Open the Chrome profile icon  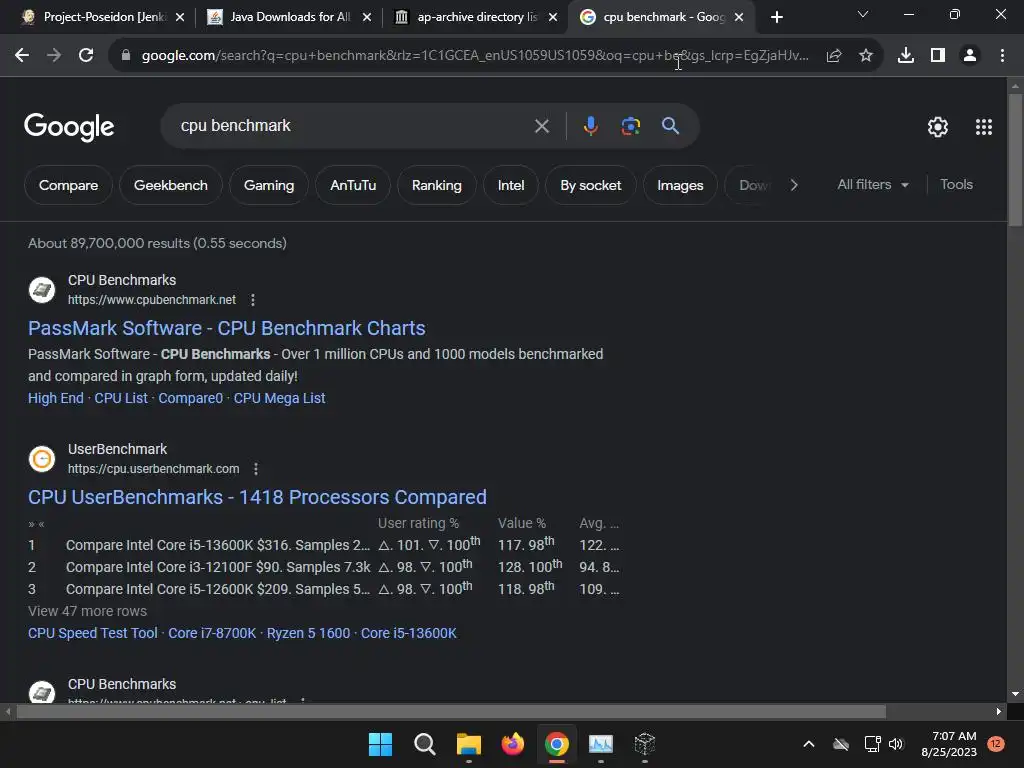point(970,56)
